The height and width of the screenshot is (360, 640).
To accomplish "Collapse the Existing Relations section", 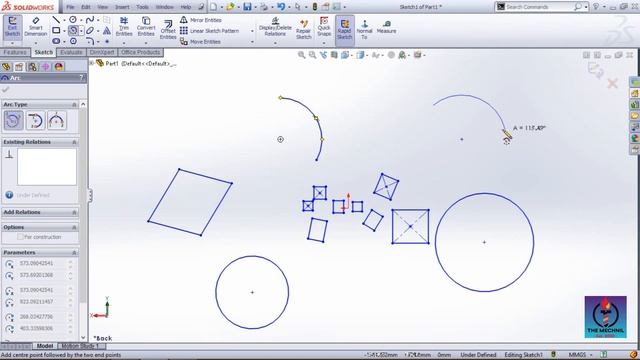I will 74,142.
